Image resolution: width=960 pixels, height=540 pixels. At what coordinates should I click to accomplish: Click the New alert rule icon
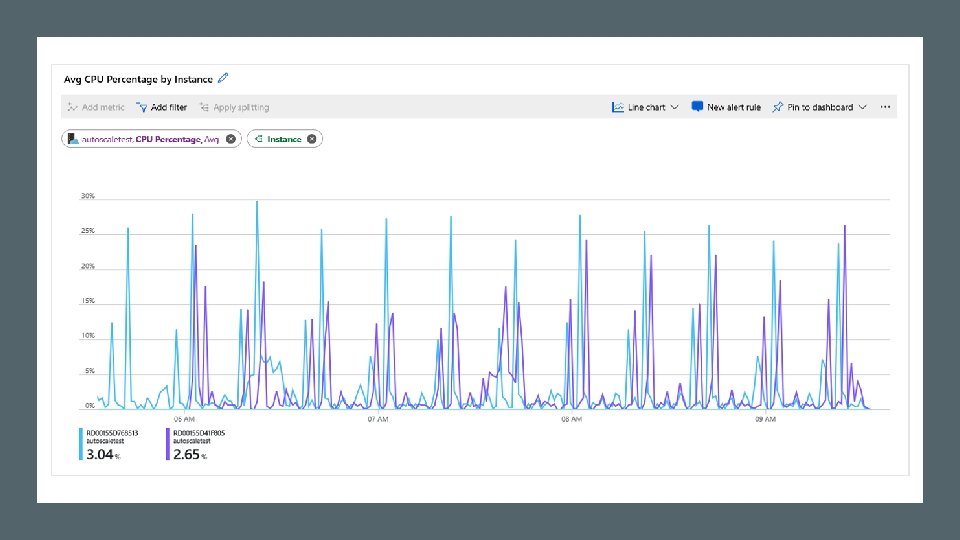[697, 107]
